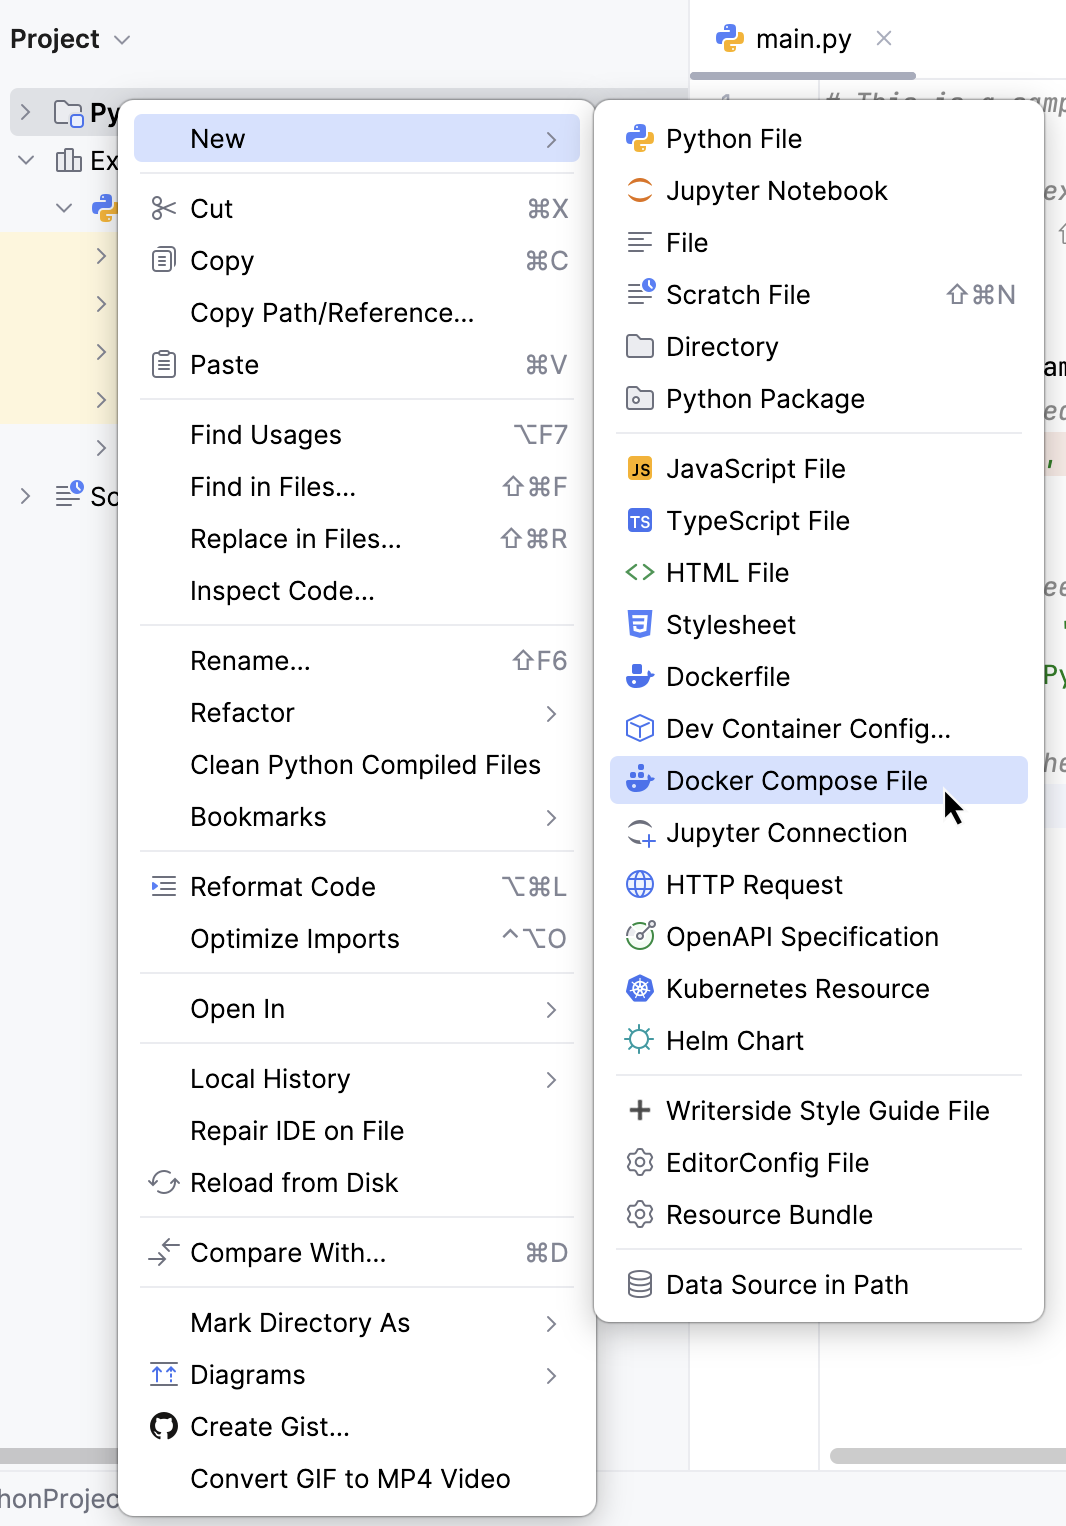
Task: Click the Resource Bundle gear icon
Action: (x=640, y=1215)
